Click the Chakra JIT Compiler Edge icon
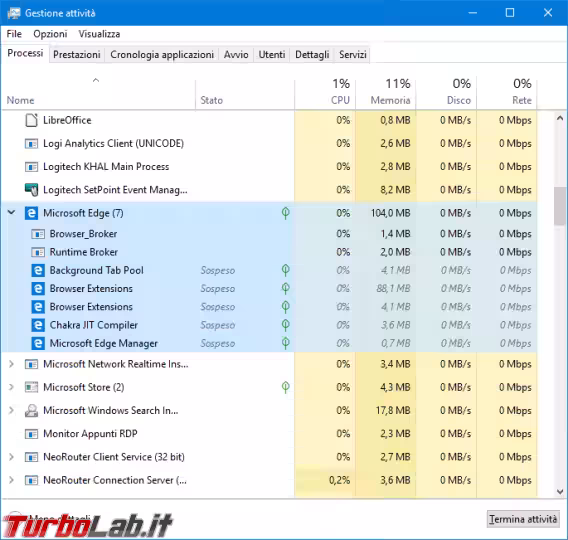This screenshot has width=568, height=540. pyautogui.click(x=38, y=325)
